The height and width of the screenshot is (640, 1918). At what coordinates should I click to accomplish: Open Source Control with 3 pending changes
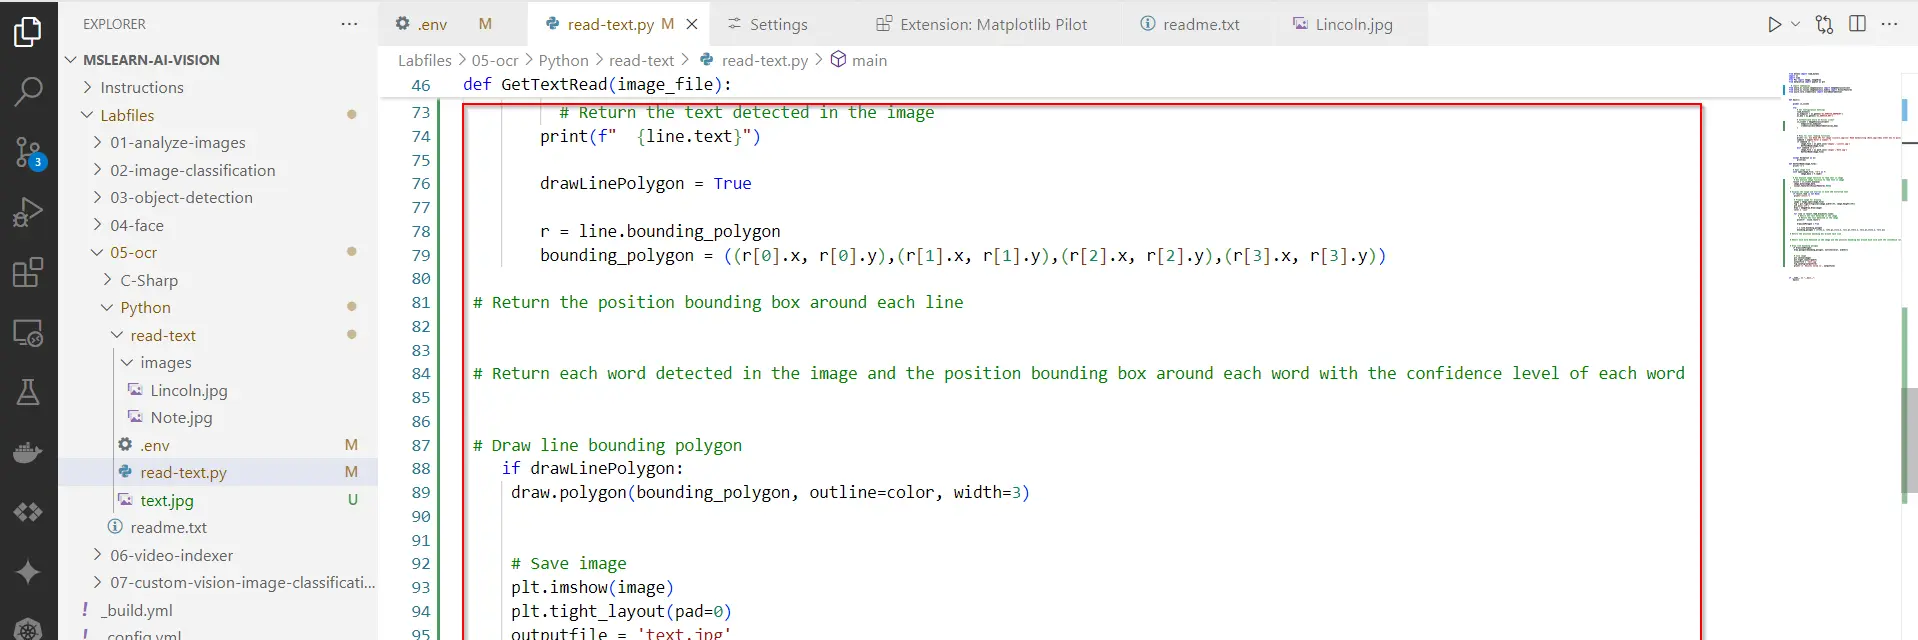click(28, 153)
